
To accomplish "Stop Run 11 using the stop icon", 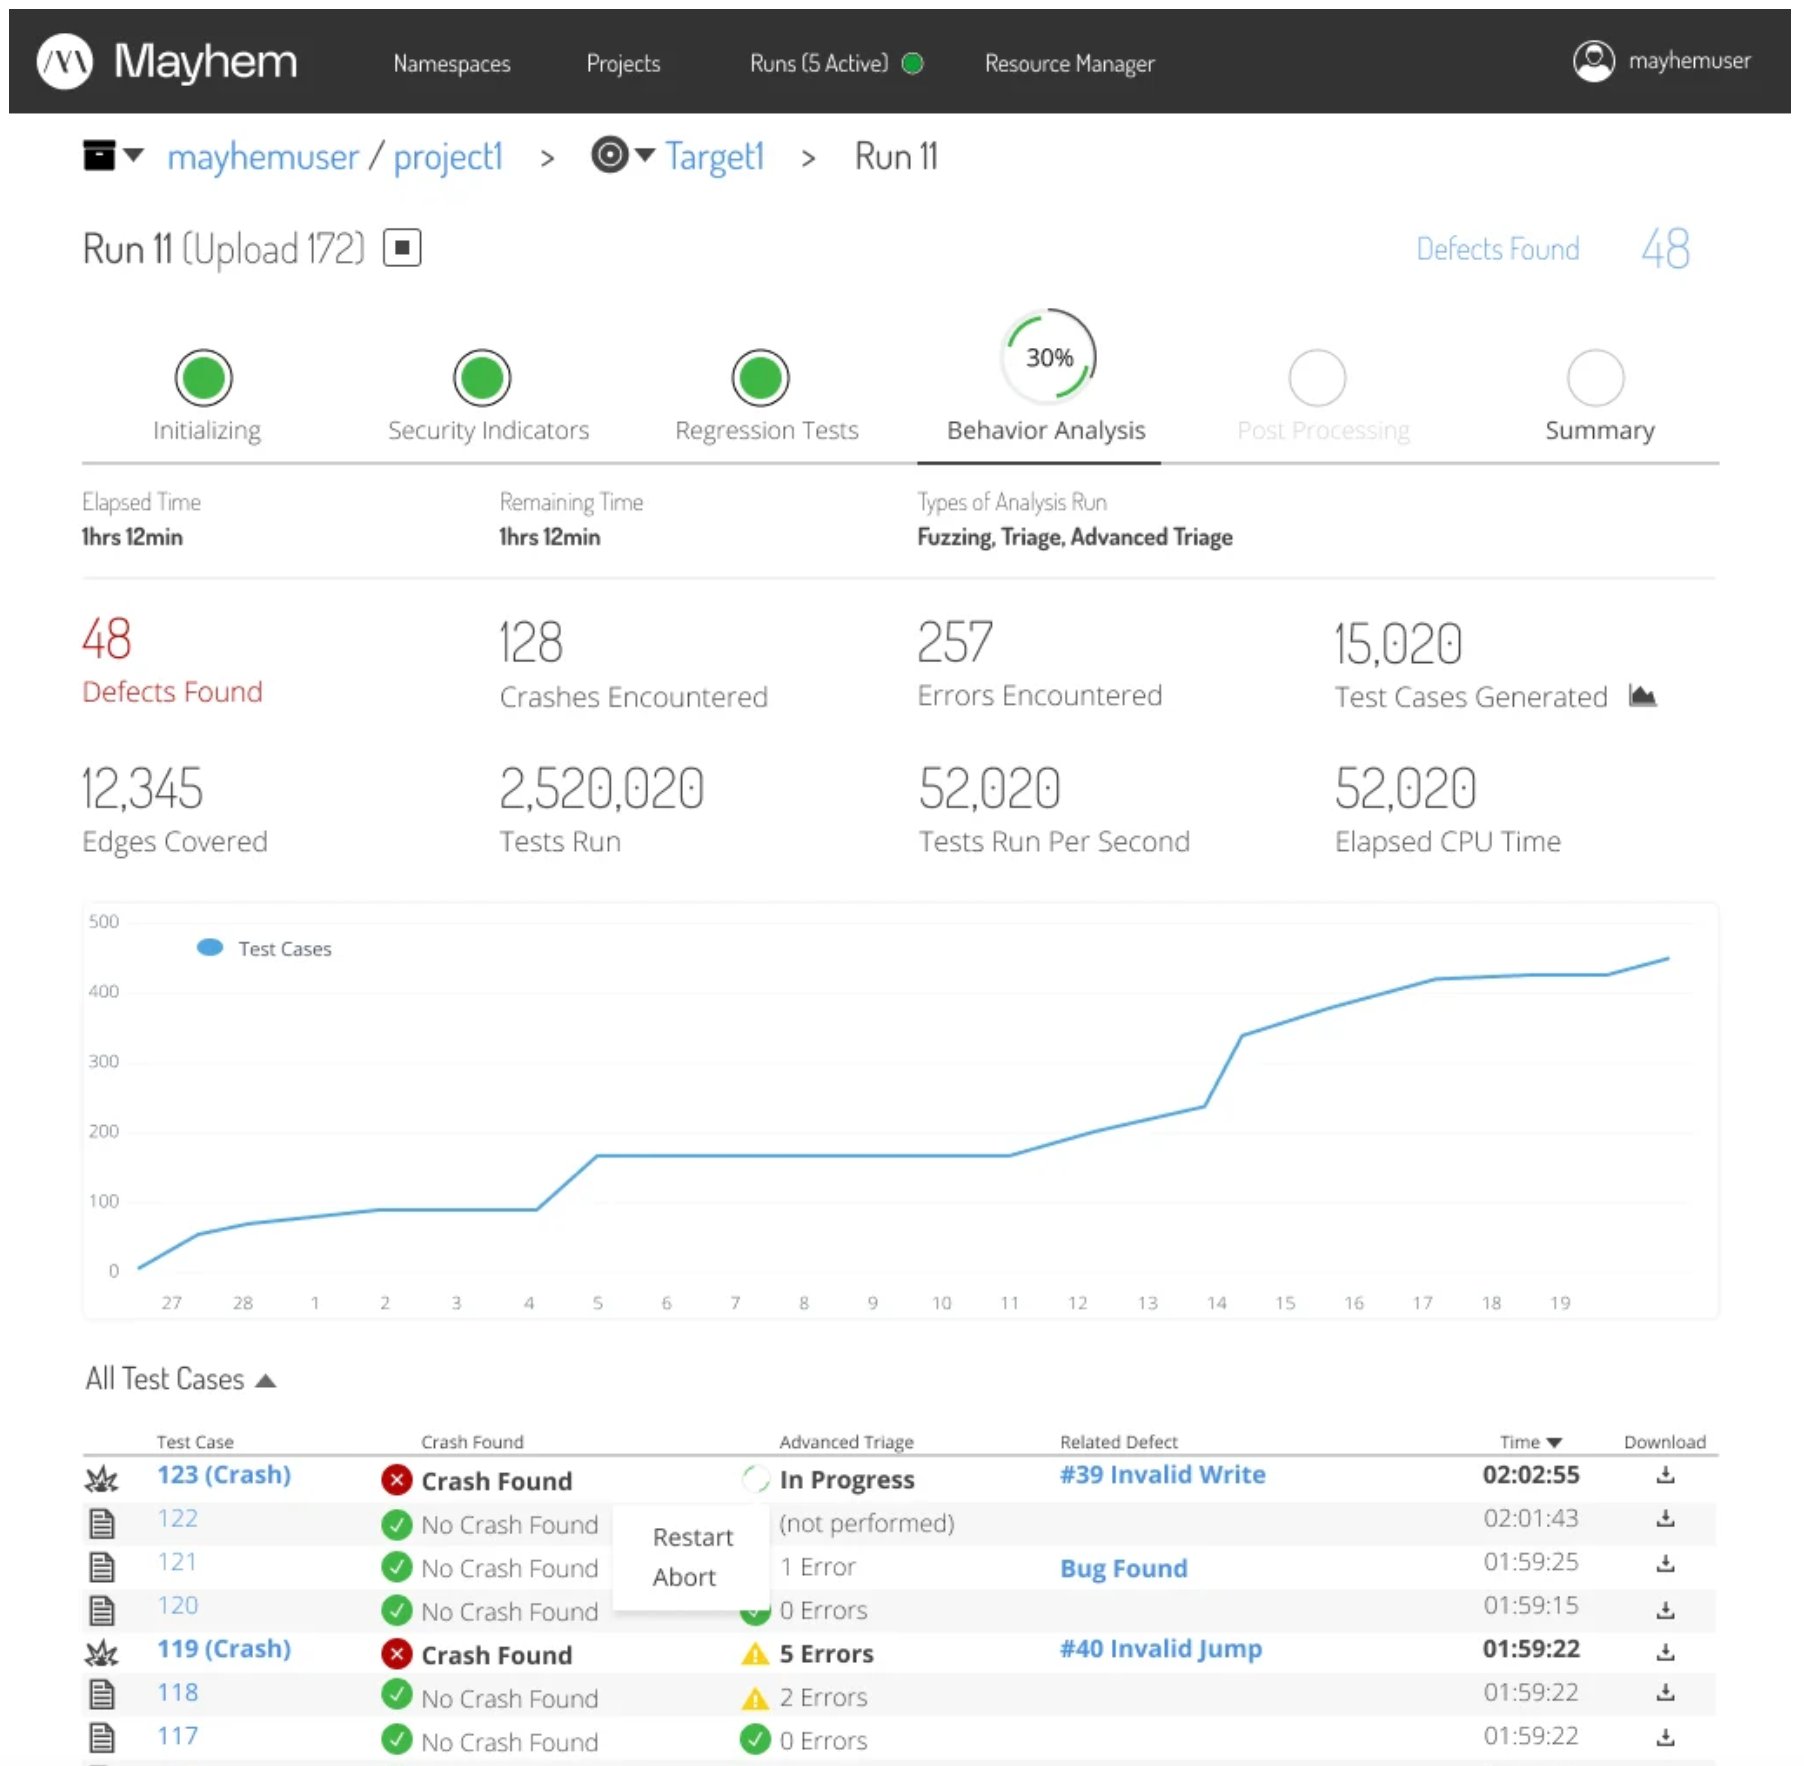I will [401, 247].
